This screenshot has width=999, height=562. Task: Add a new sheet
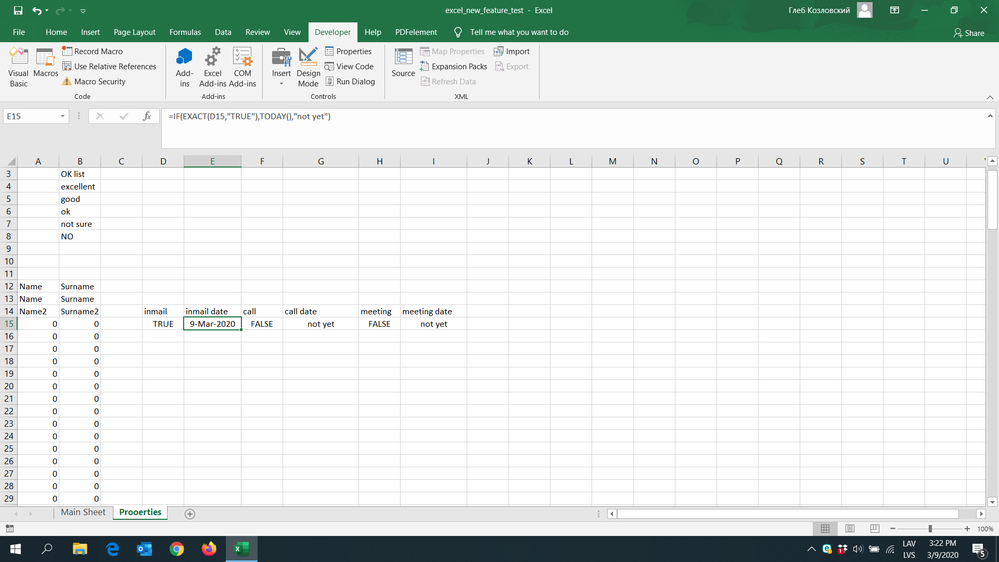pyautogui.click(x=189, y=514)
